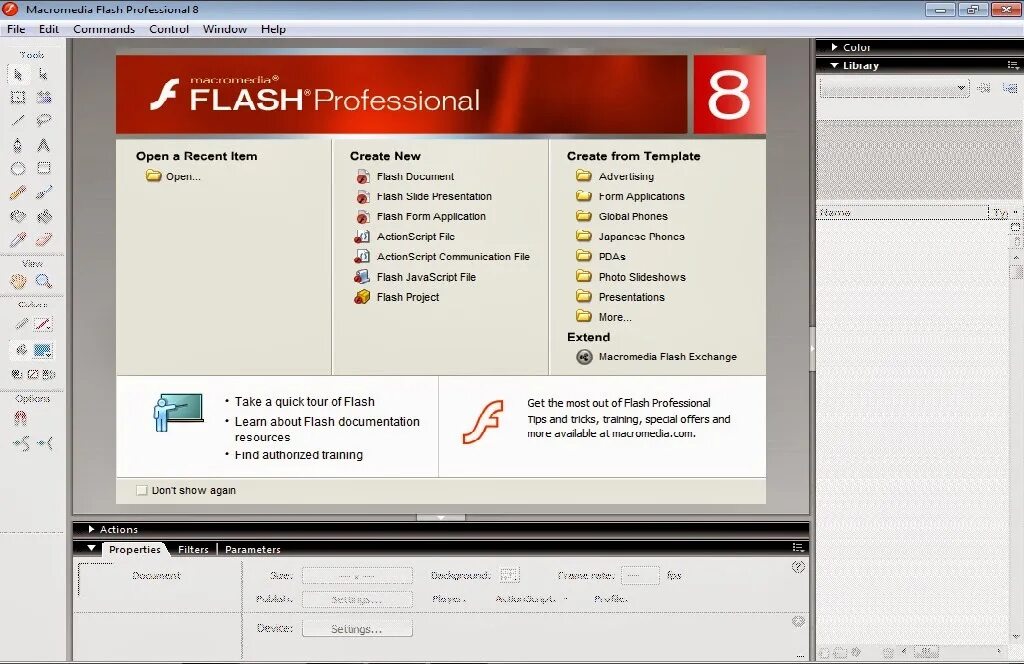
Task: Select the Hand tool
Action: pos(18,281)
